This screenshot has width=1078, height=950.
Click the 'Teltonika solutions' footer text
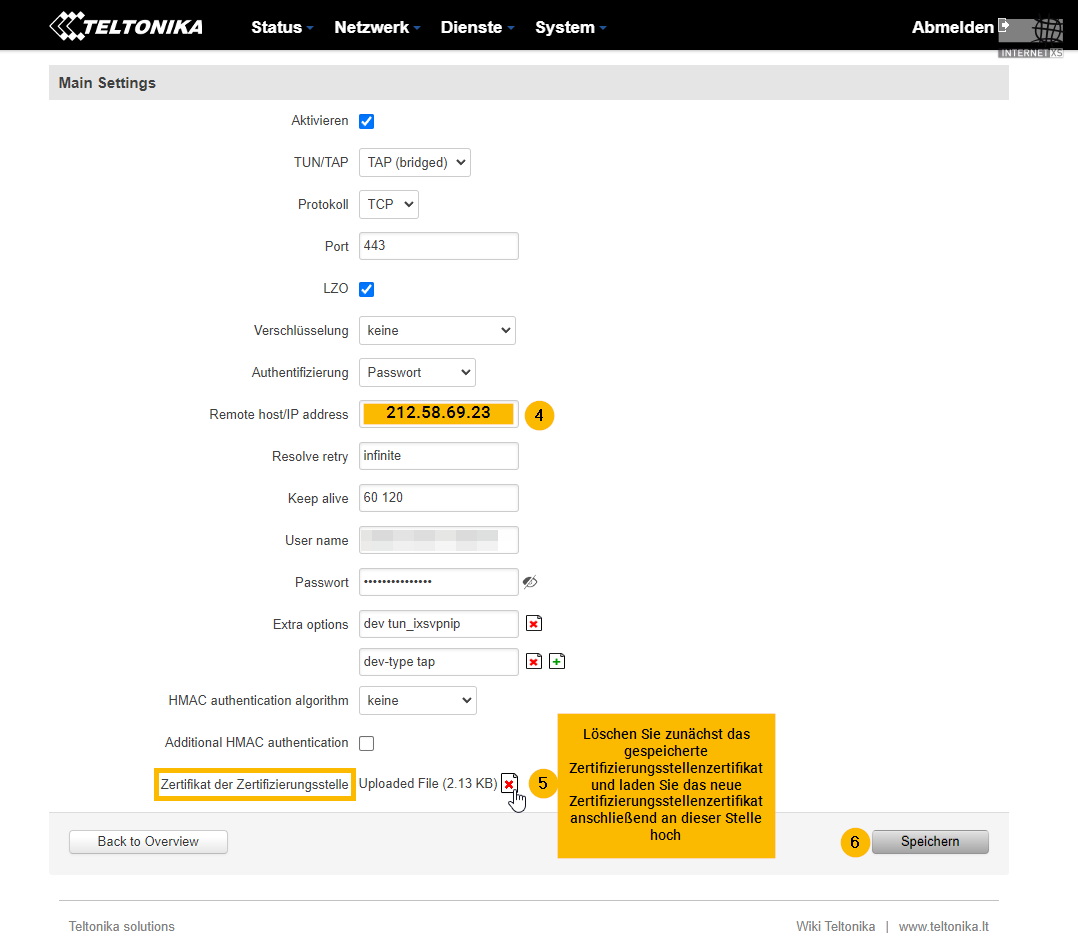pos(122,927)
